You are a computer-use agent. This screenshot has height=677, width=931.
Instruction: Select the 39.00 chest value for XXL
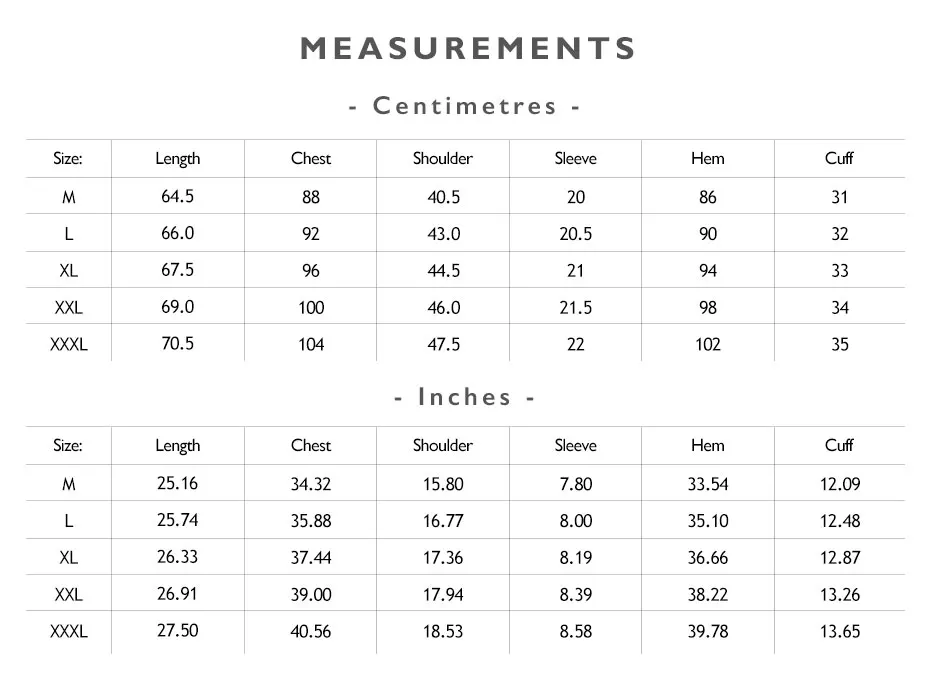(311, 594)
